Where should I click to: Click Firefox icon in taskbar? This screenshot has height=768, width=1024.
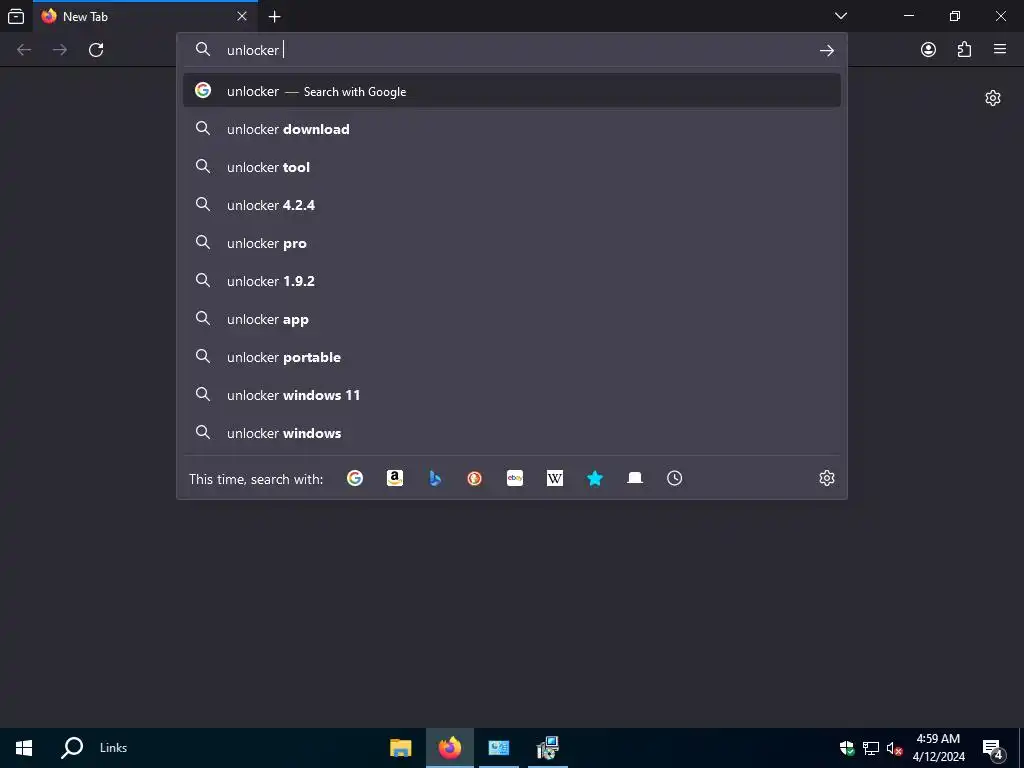449,748
